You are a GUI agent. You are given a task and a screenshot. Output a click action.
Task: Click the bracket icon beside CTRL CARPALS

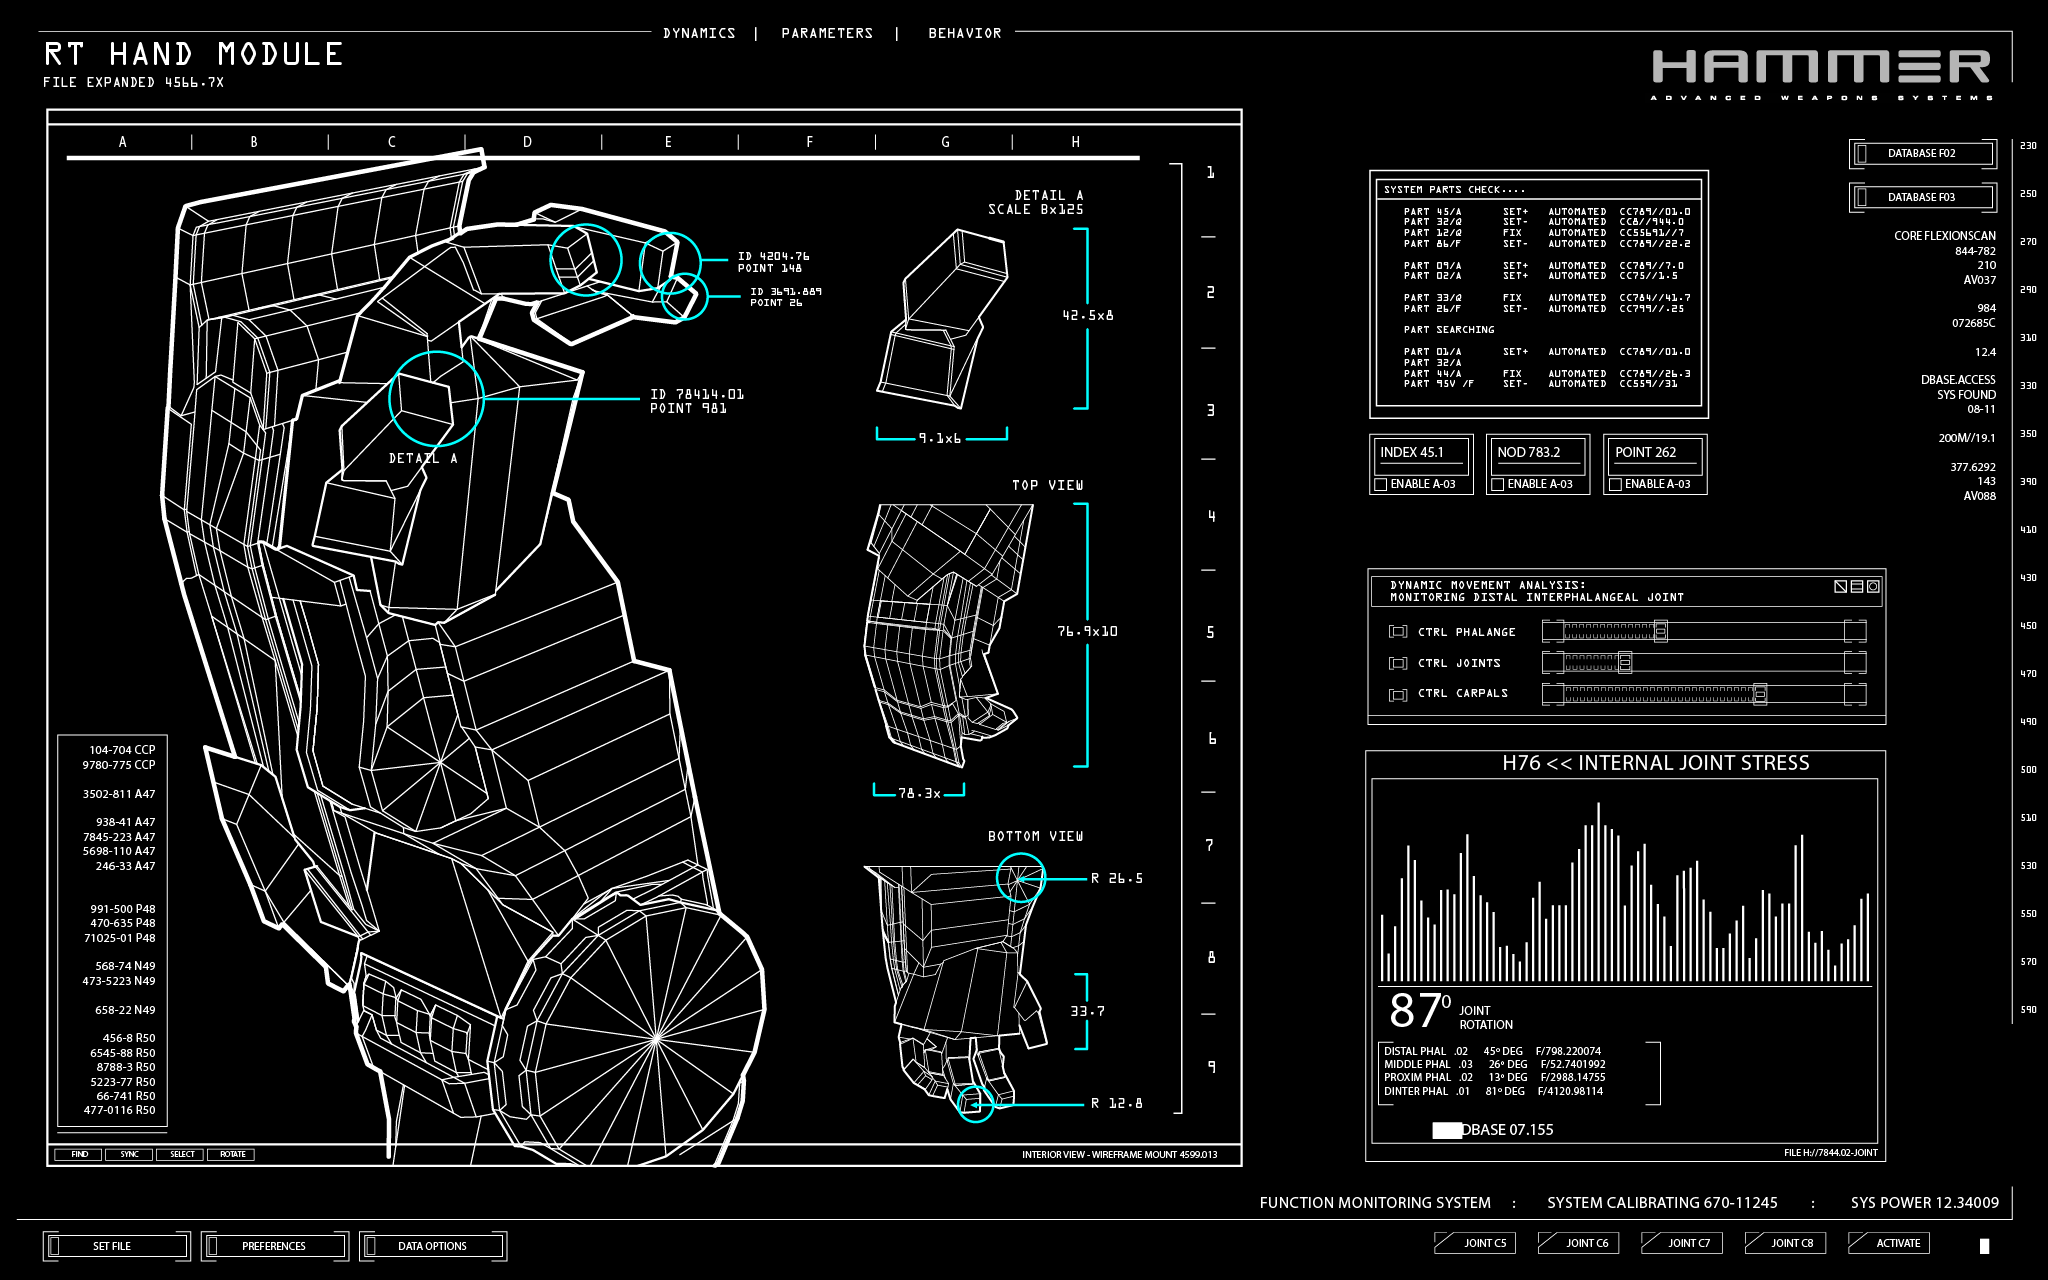(1398, 694)
